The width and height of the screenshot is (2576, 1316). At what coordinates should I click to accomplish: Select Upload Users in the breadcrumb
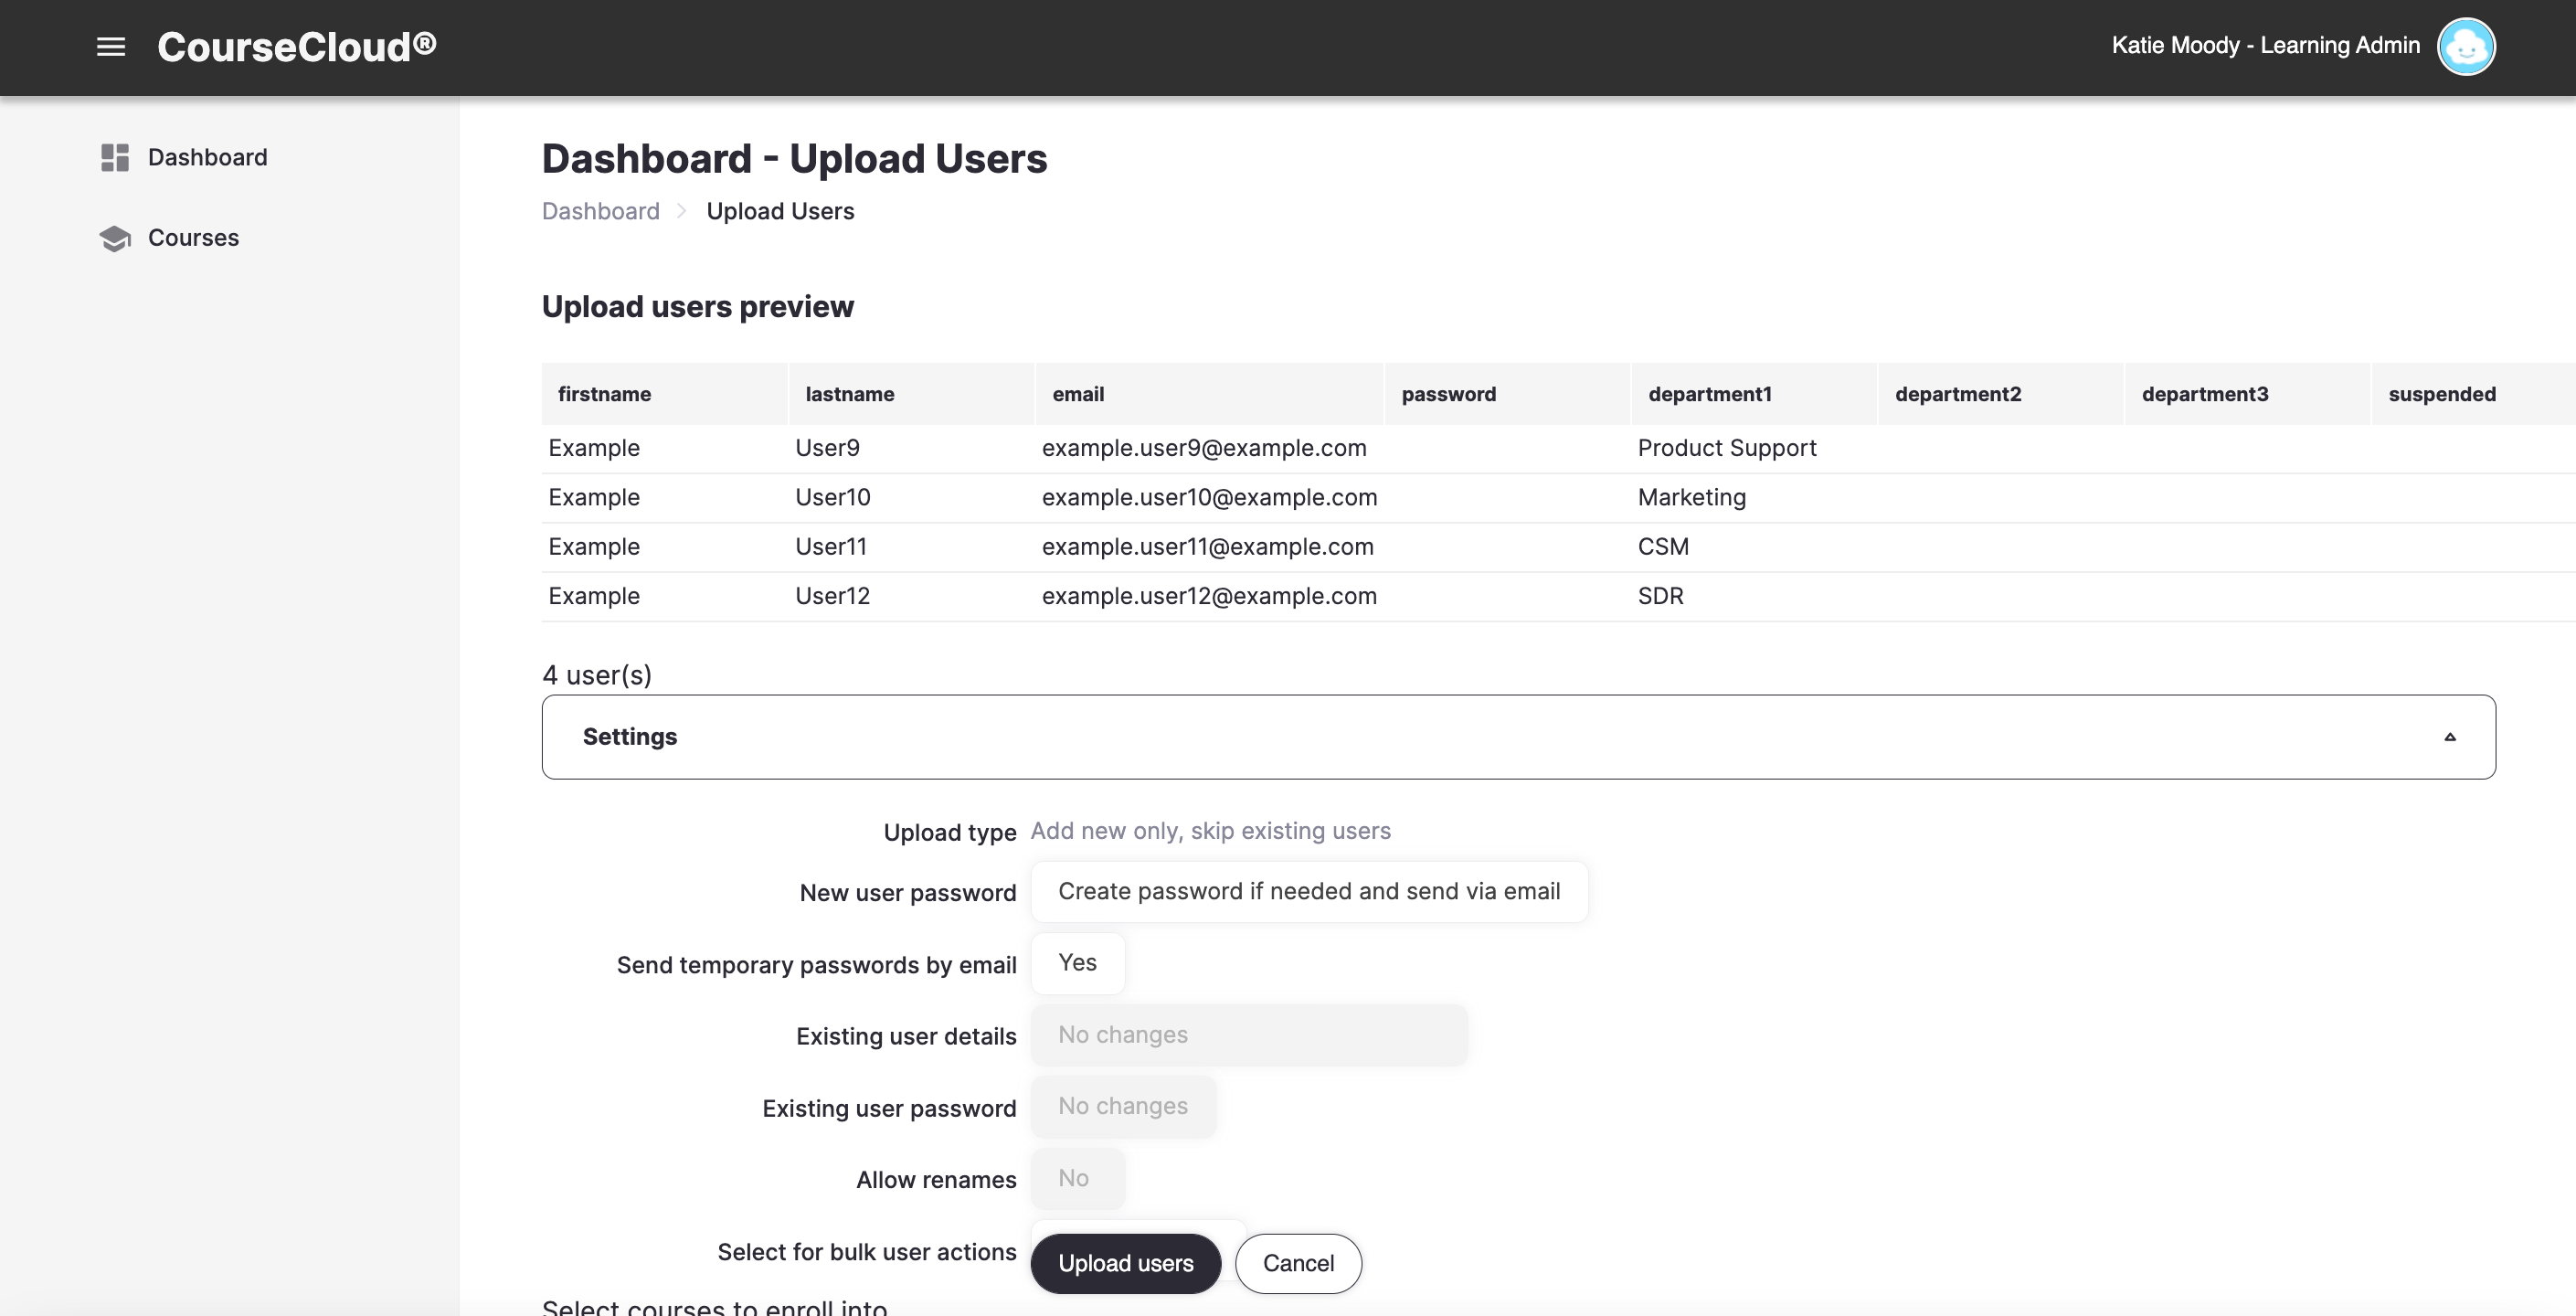(x=780, y=211)
